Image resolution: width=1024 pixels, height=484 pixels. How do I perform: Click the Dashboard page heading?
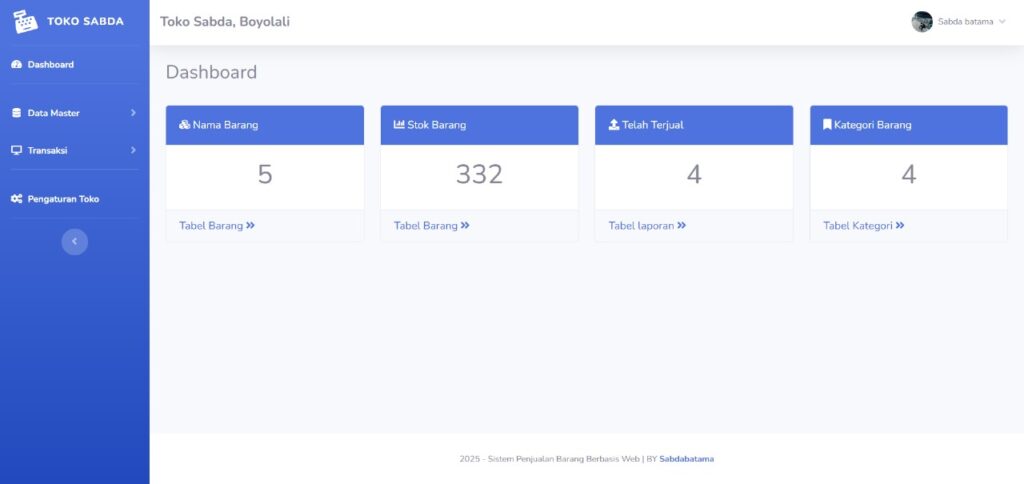[211, 73]
